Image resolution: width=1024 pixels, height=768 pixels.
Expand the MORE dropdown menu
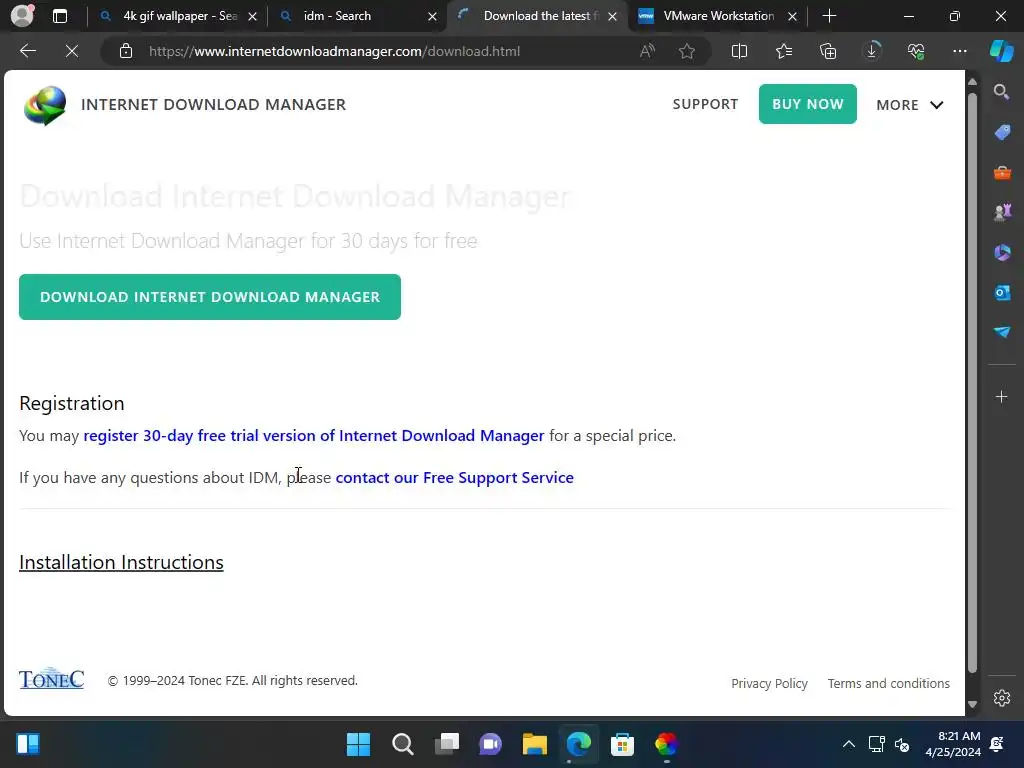point(910,105)
